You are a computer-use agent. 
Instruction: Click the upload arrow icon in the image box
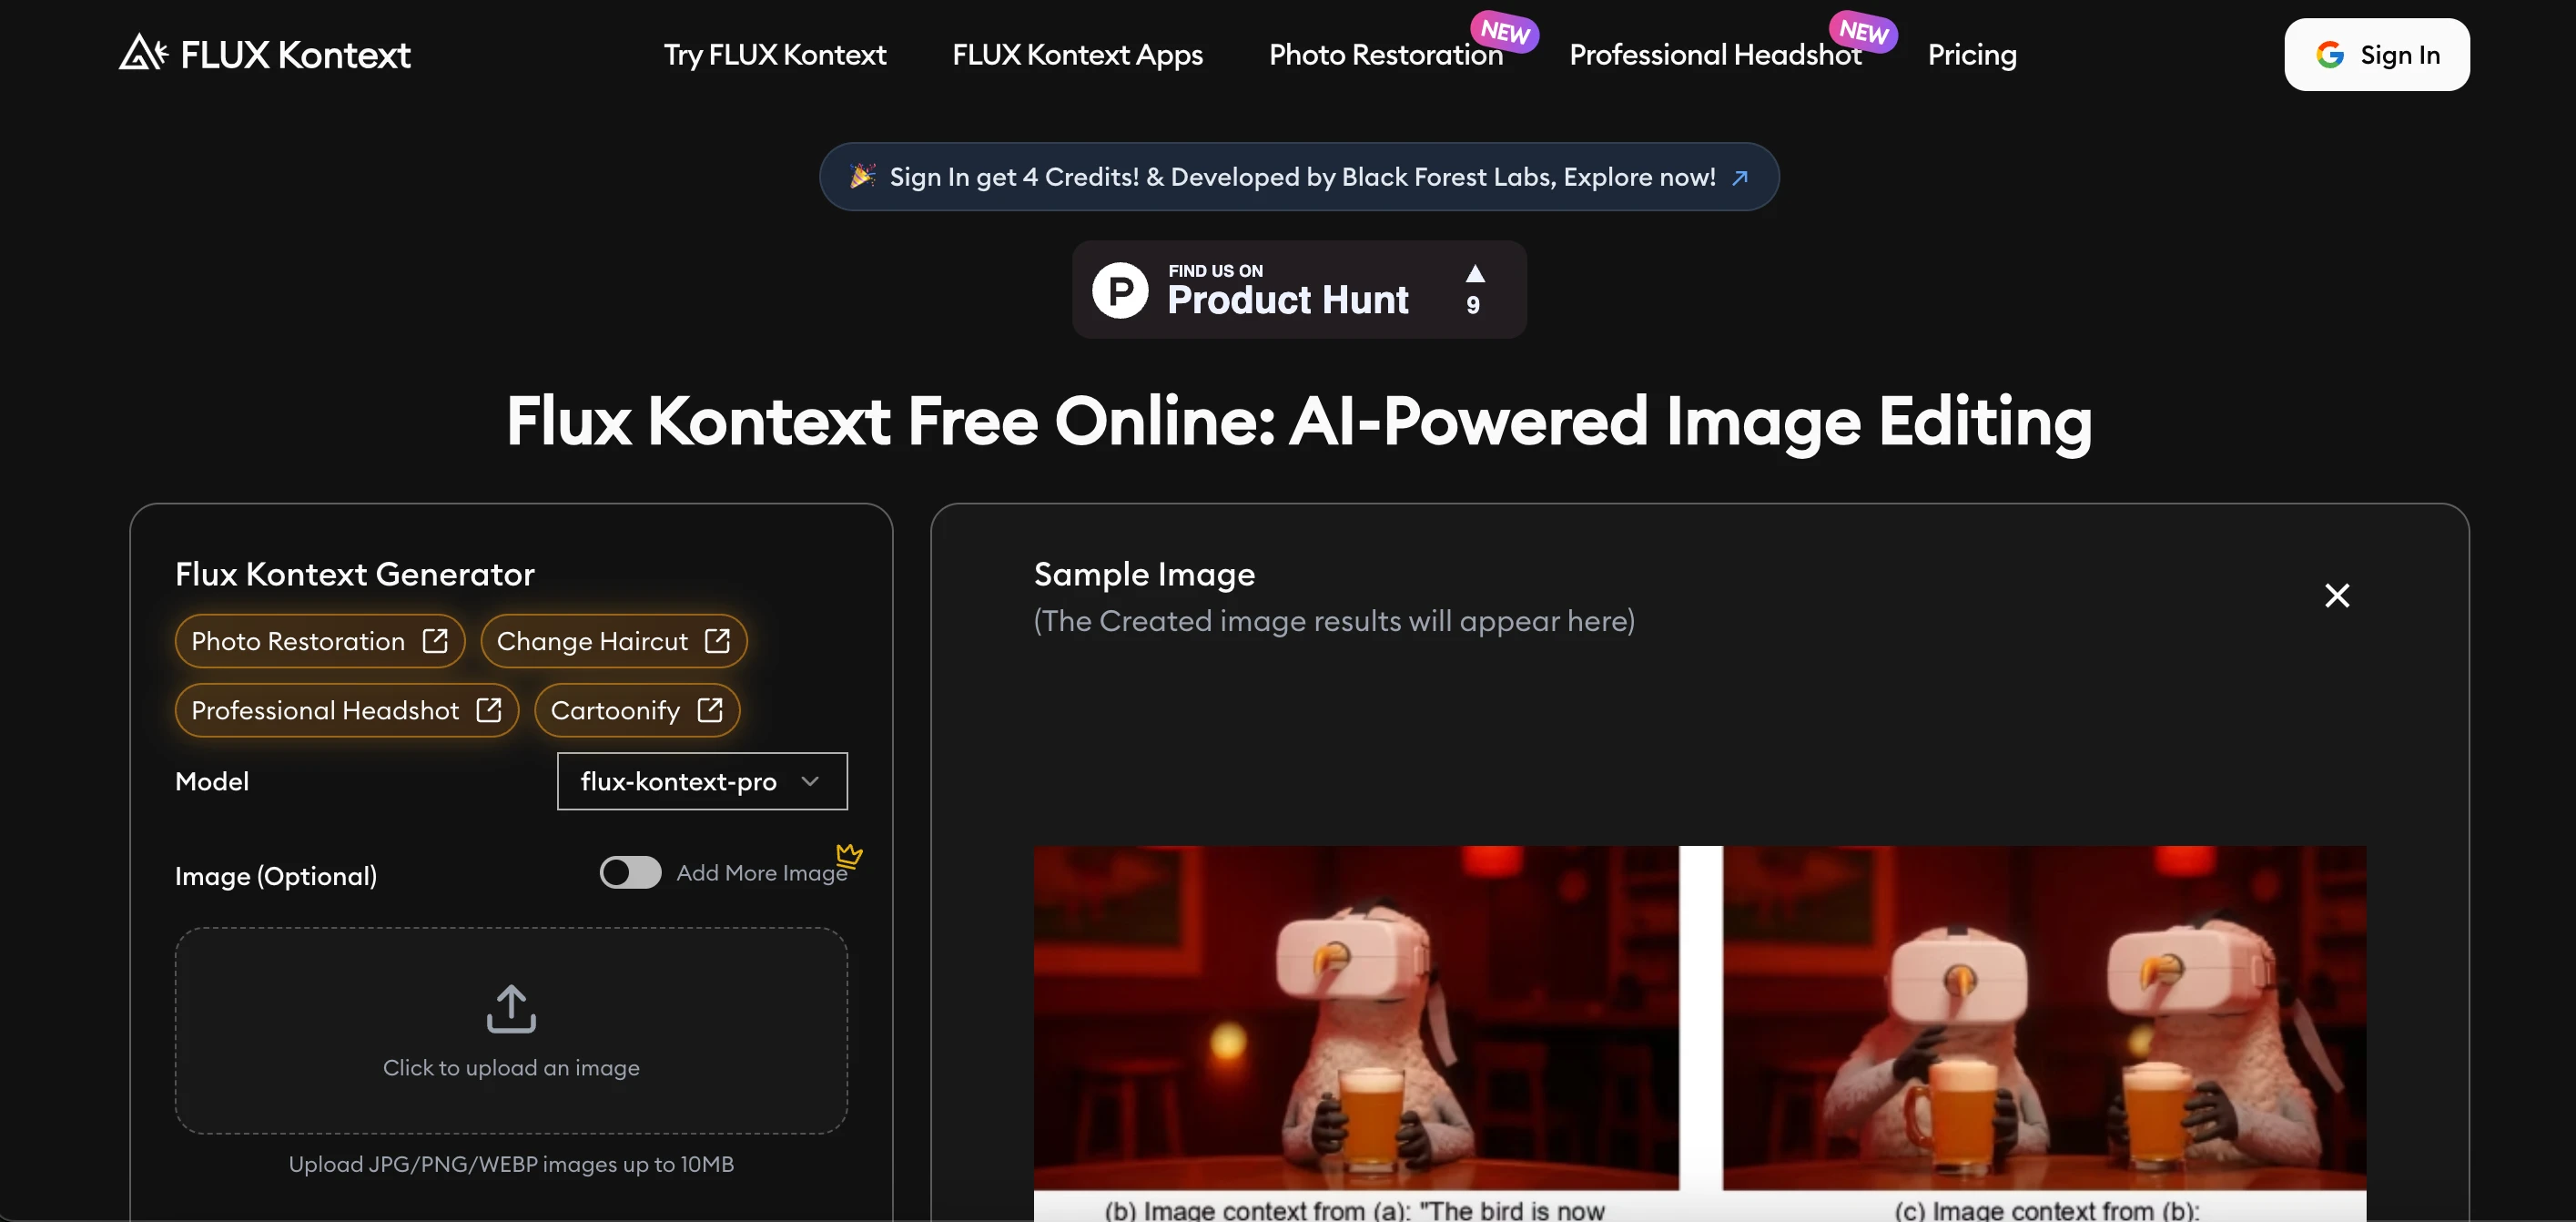(510, 1008)
